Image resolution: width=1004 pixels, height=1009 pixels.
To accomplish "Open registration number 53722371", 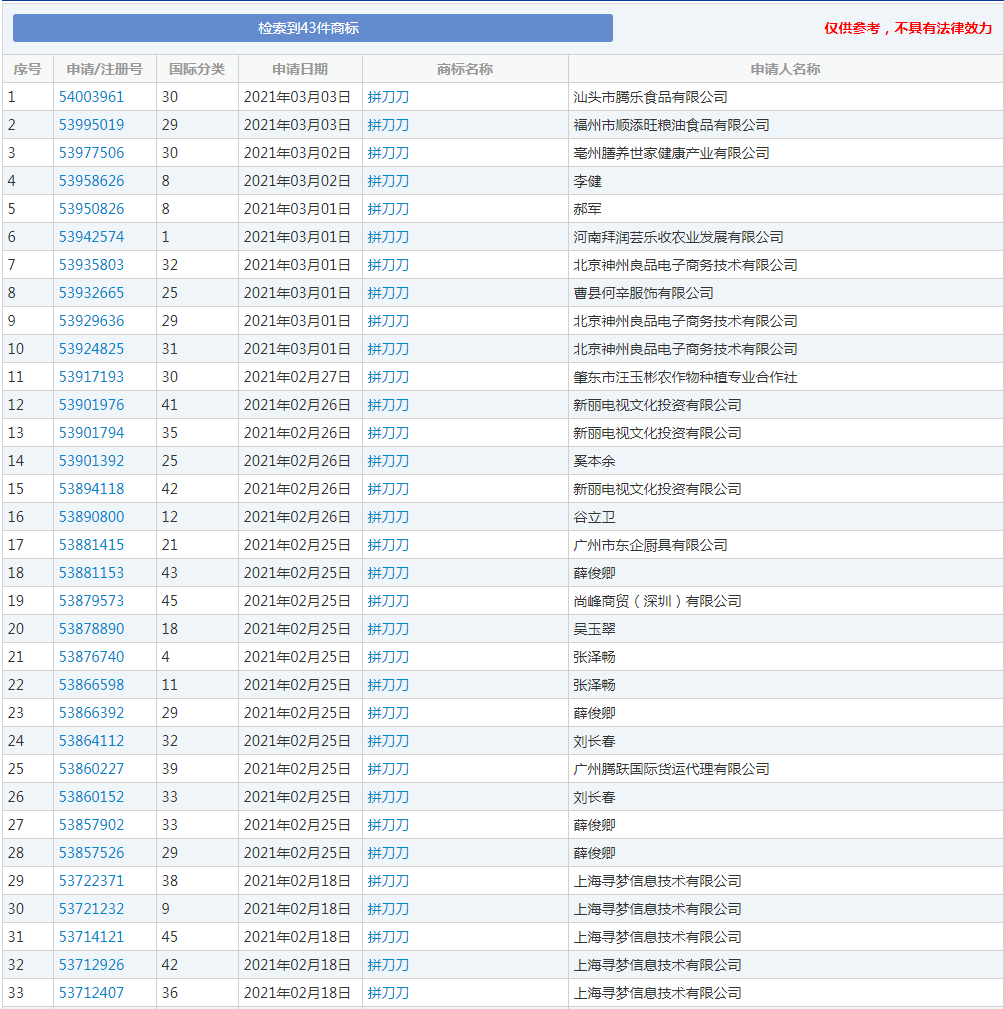I will (x=91, y=881).
